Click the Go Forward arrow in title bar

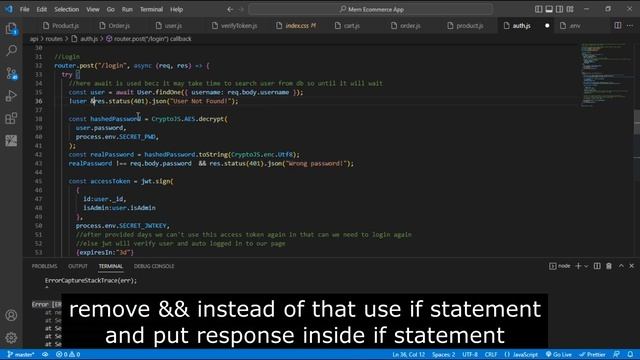[x=241, y=9]
